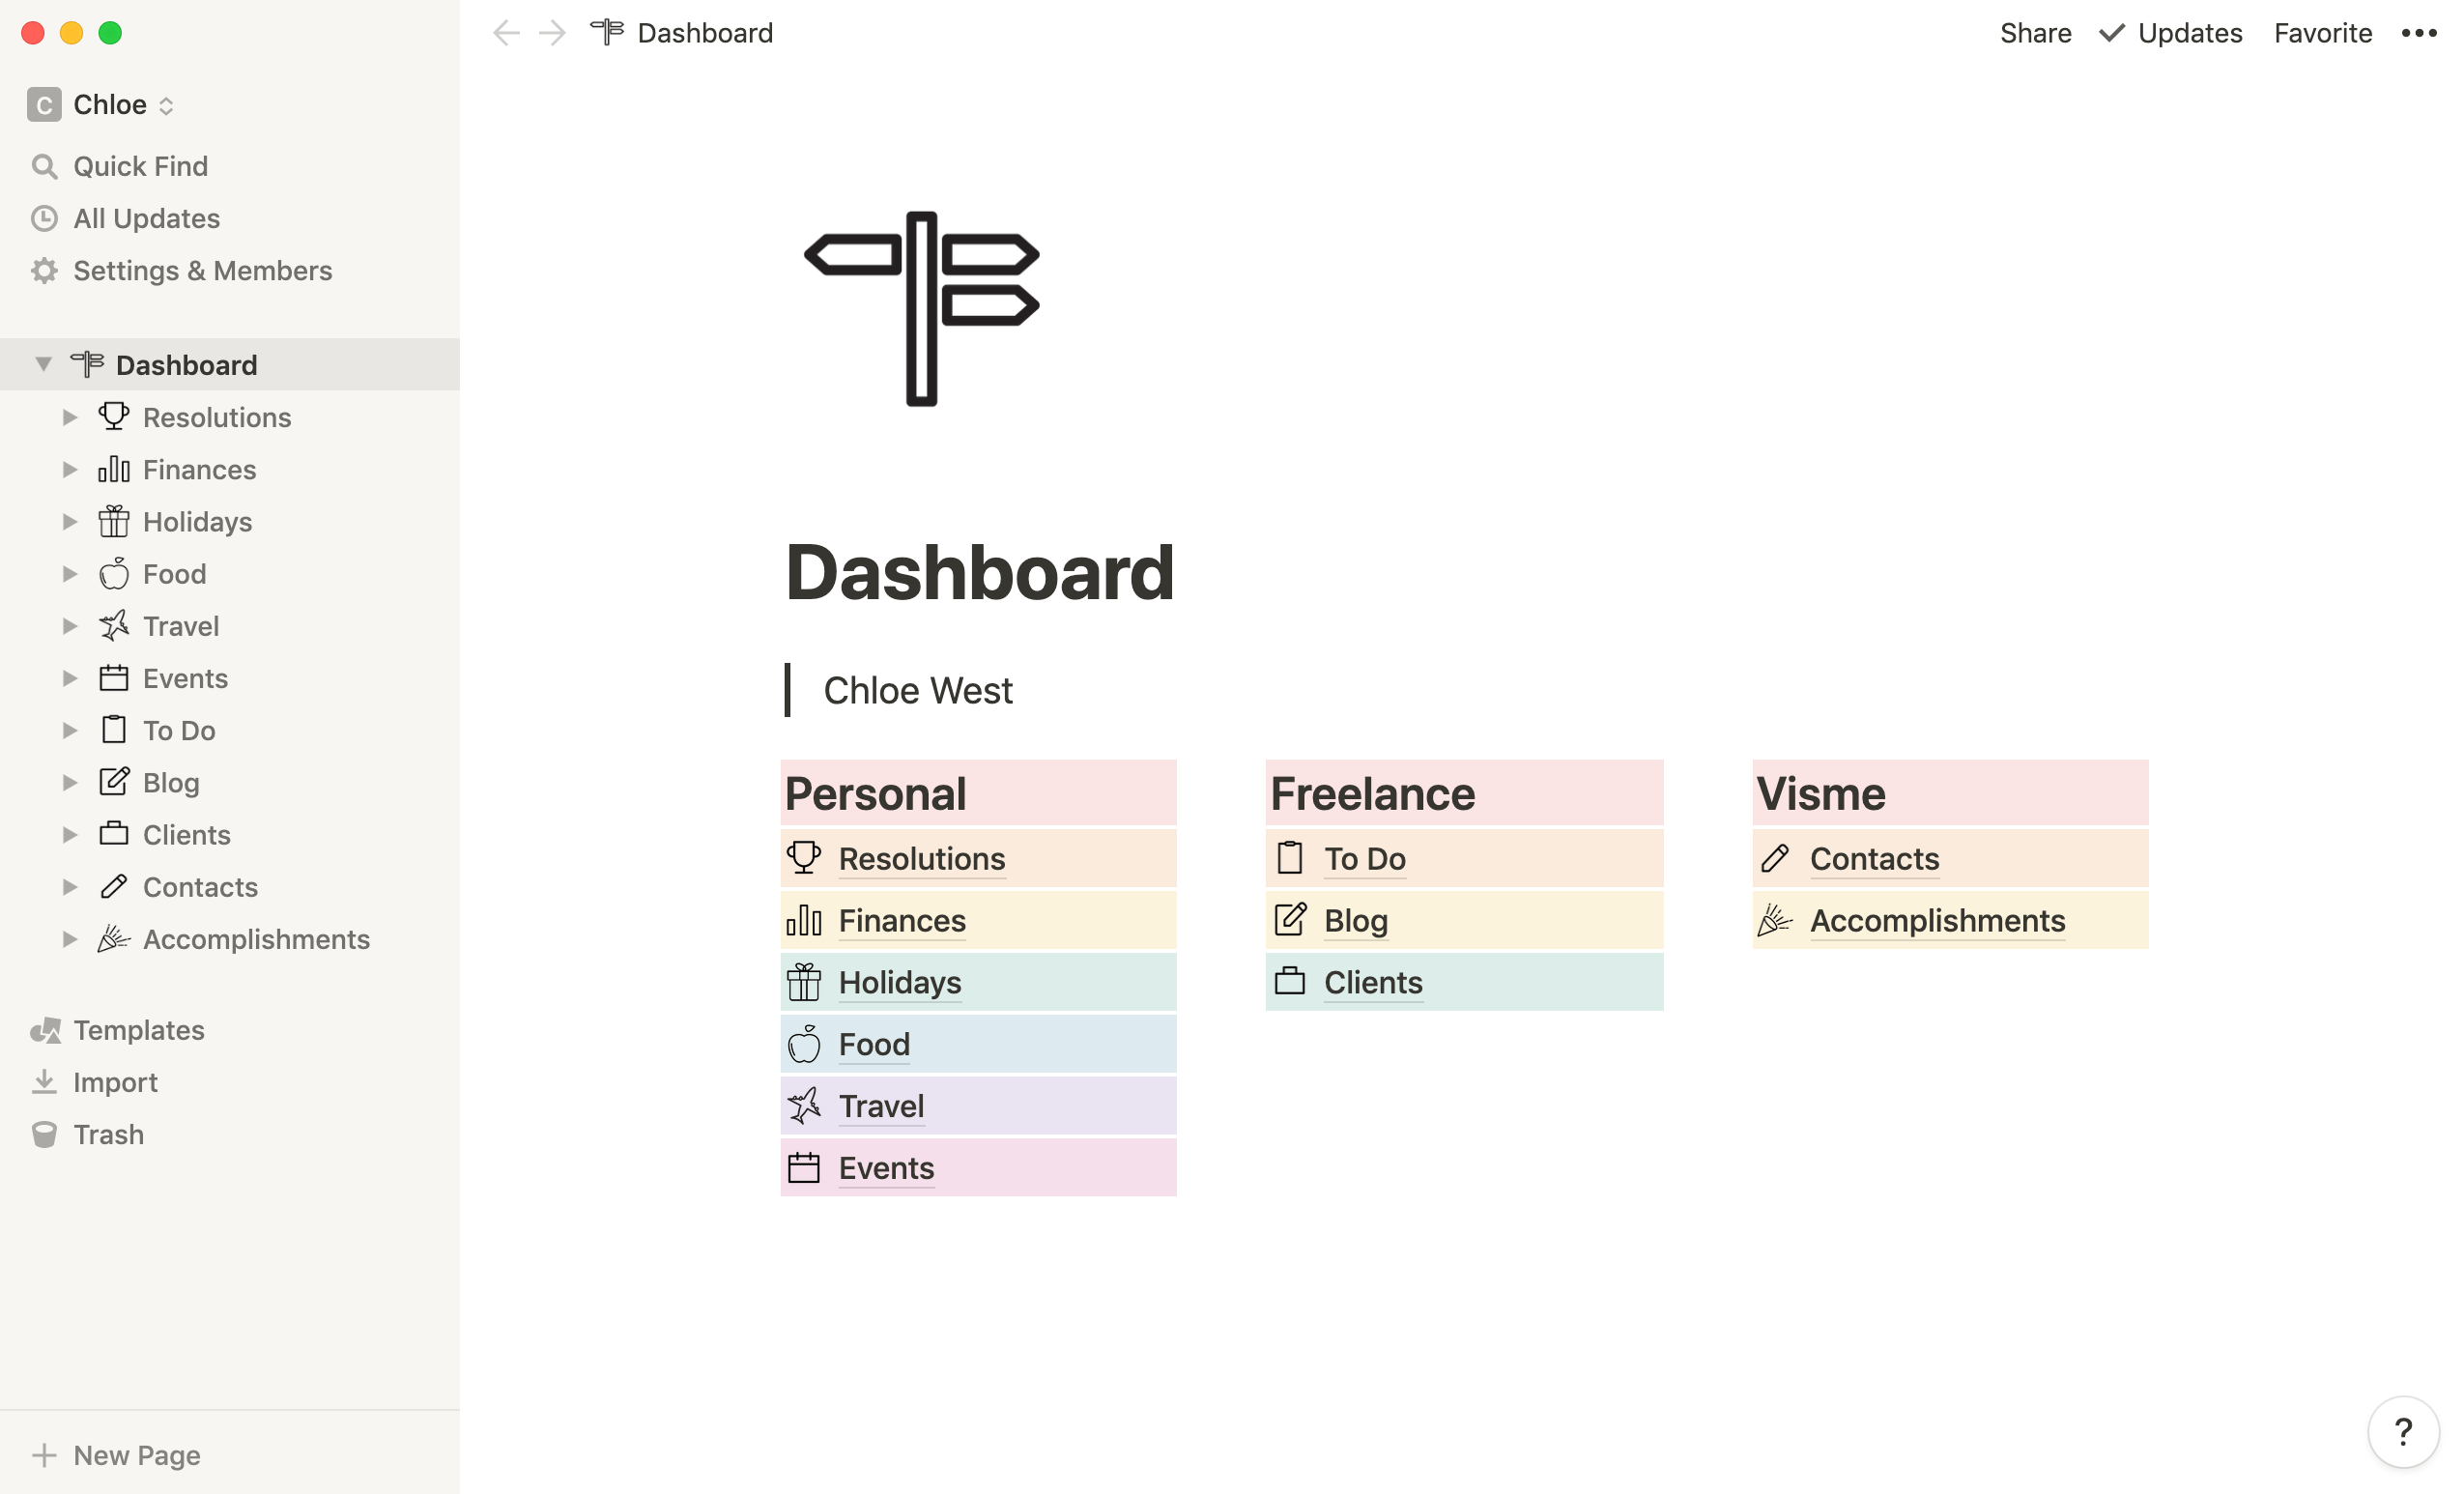This screenshot has width=2464, height=1494.
Task: Click the briefcase icon beside Clients in sidebar
Action: coord(114,833)
